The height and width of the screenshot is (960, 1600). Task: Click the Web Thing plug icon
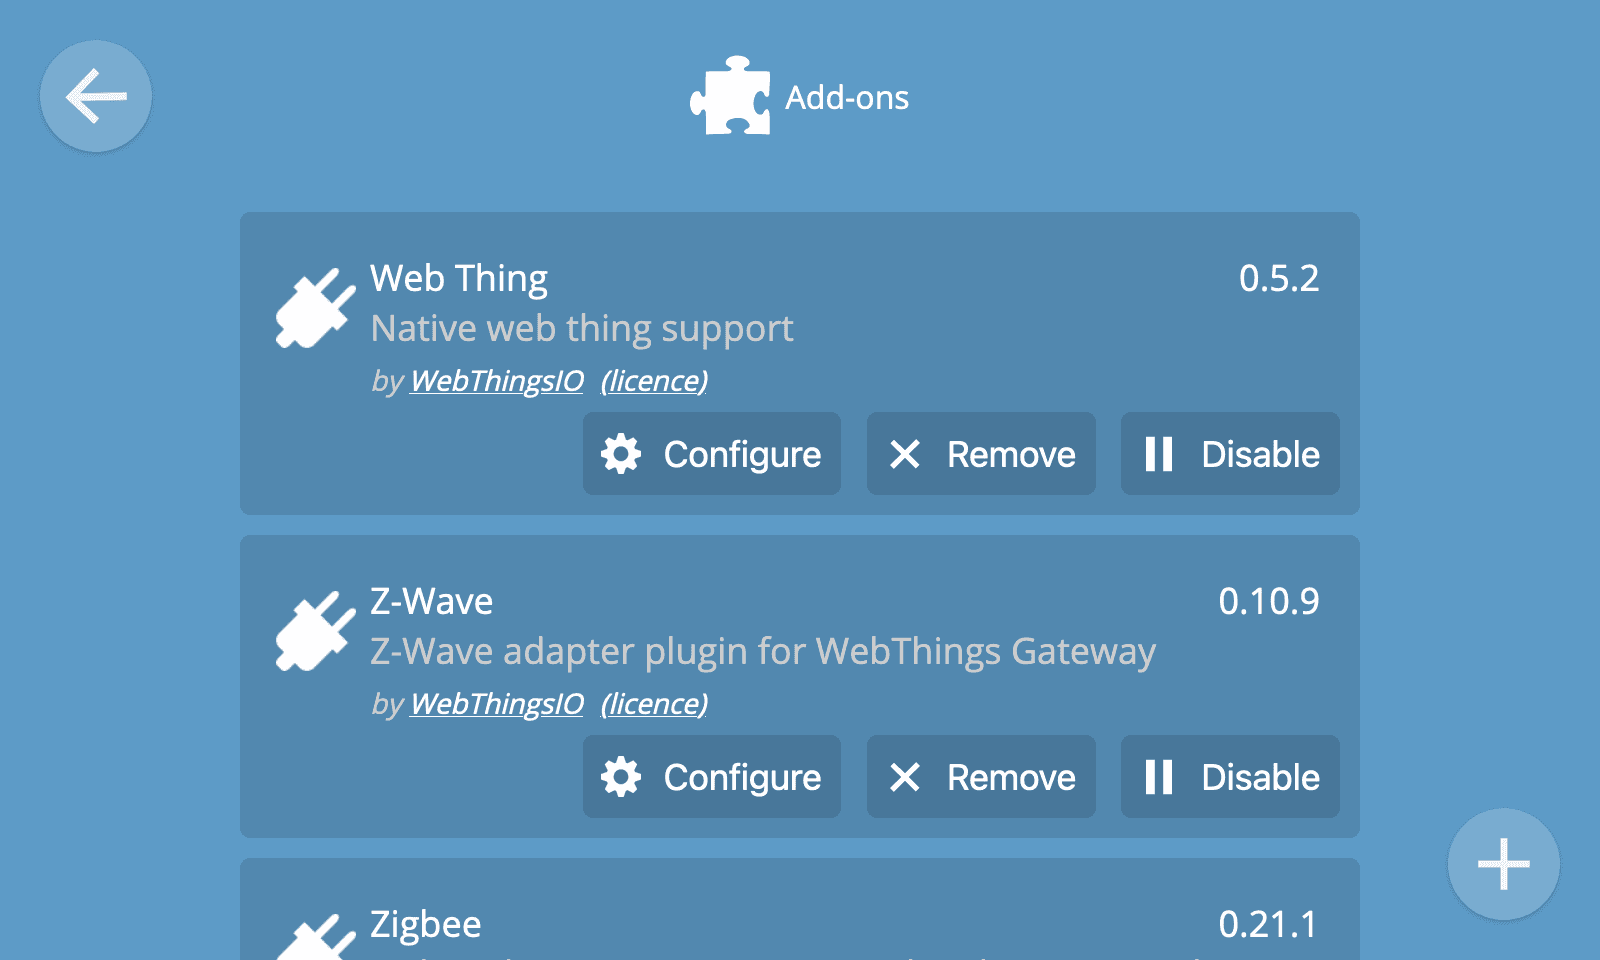(x=315, y=308)
